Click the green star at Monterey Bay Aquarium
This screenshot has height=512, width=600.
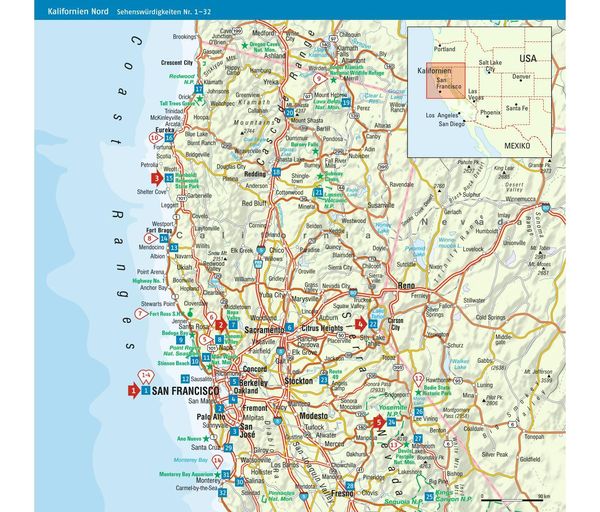pos(217,474)
